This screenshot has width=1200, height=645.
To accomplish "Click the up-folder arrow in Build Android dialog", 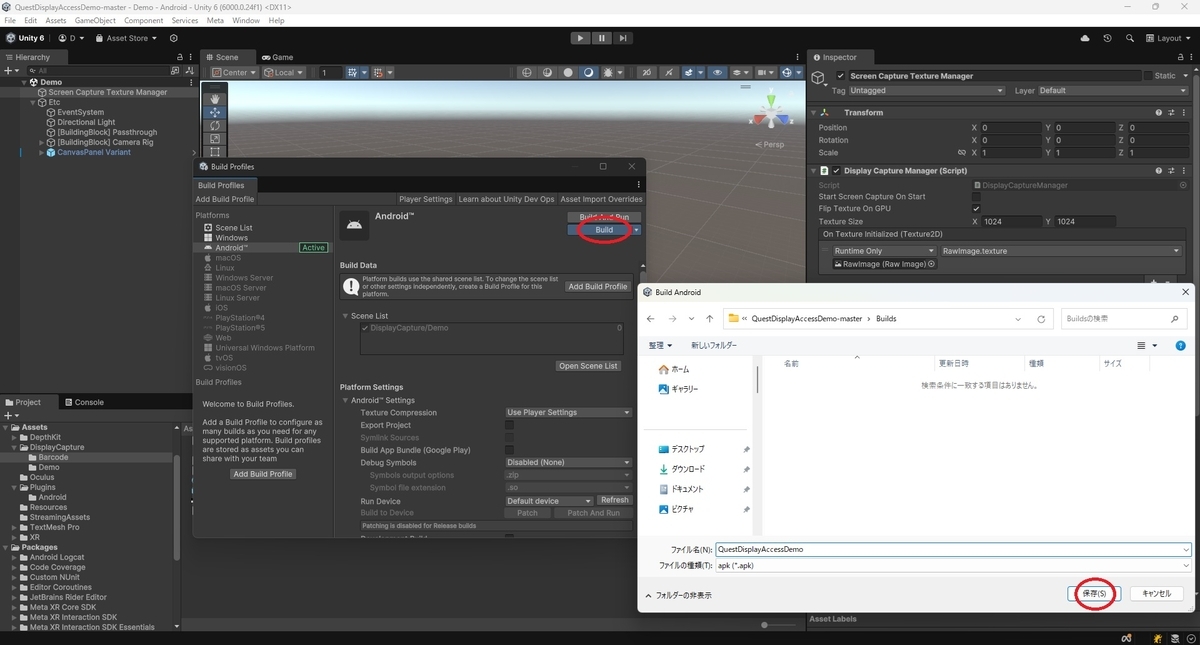I will point(710,319).
